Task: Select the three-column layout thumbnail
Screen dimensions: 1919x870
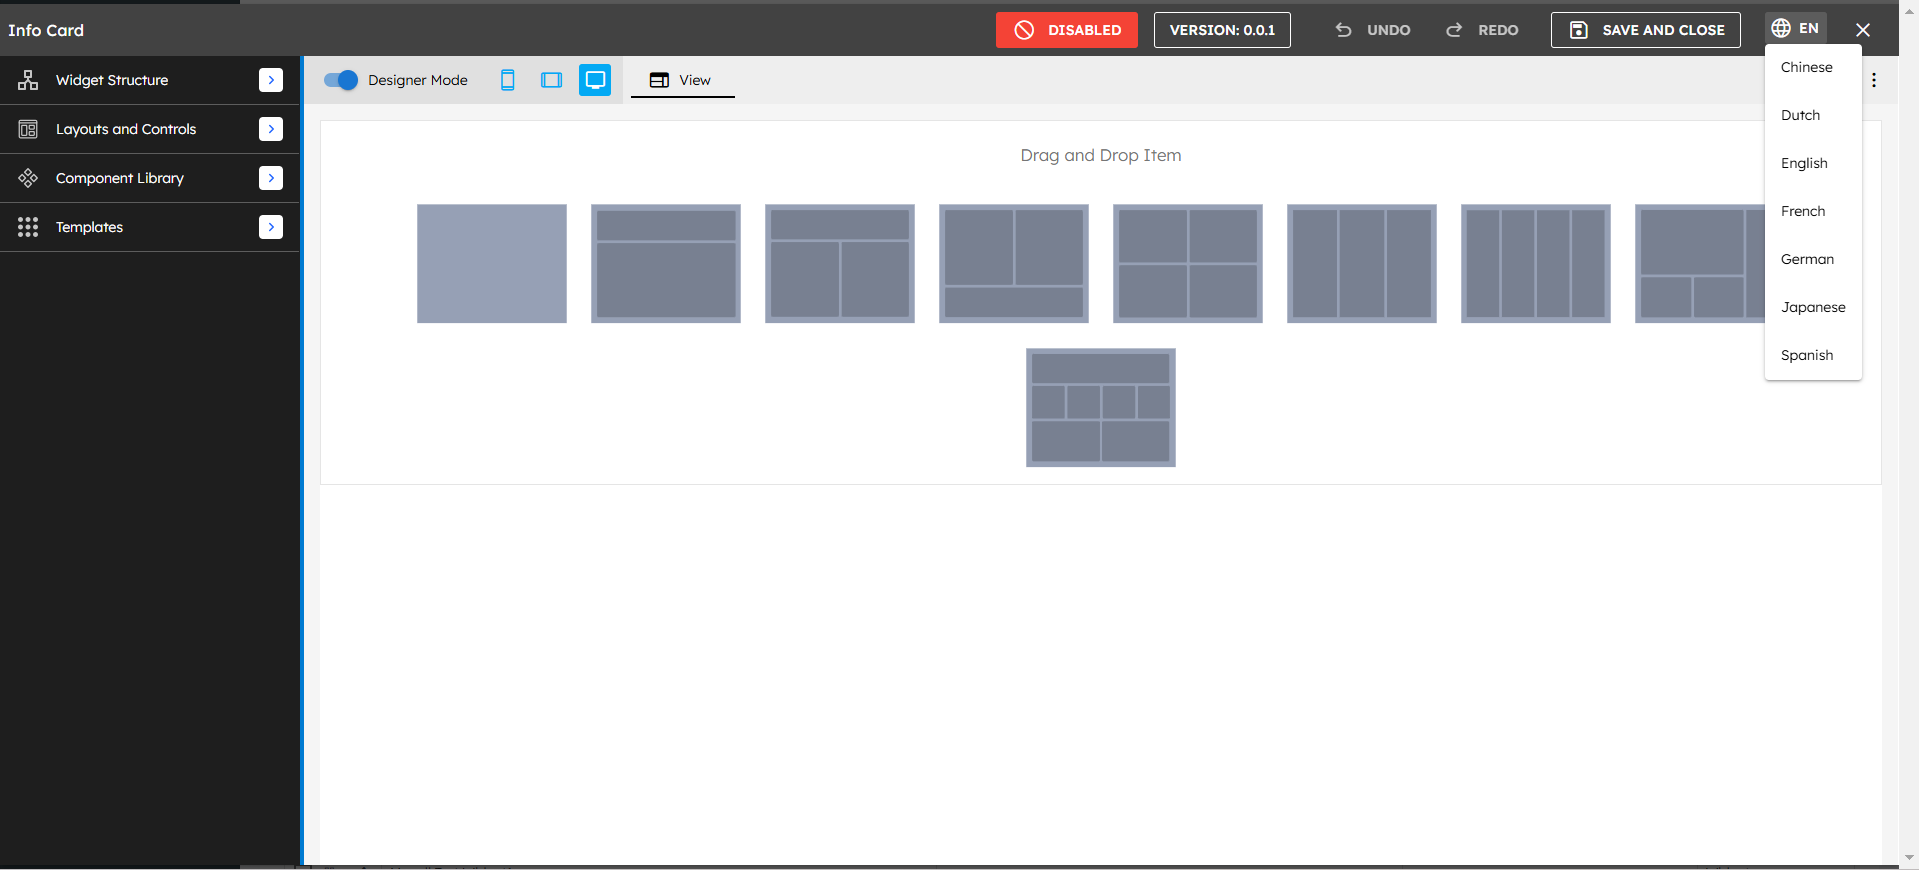Action: point(1362,264)
